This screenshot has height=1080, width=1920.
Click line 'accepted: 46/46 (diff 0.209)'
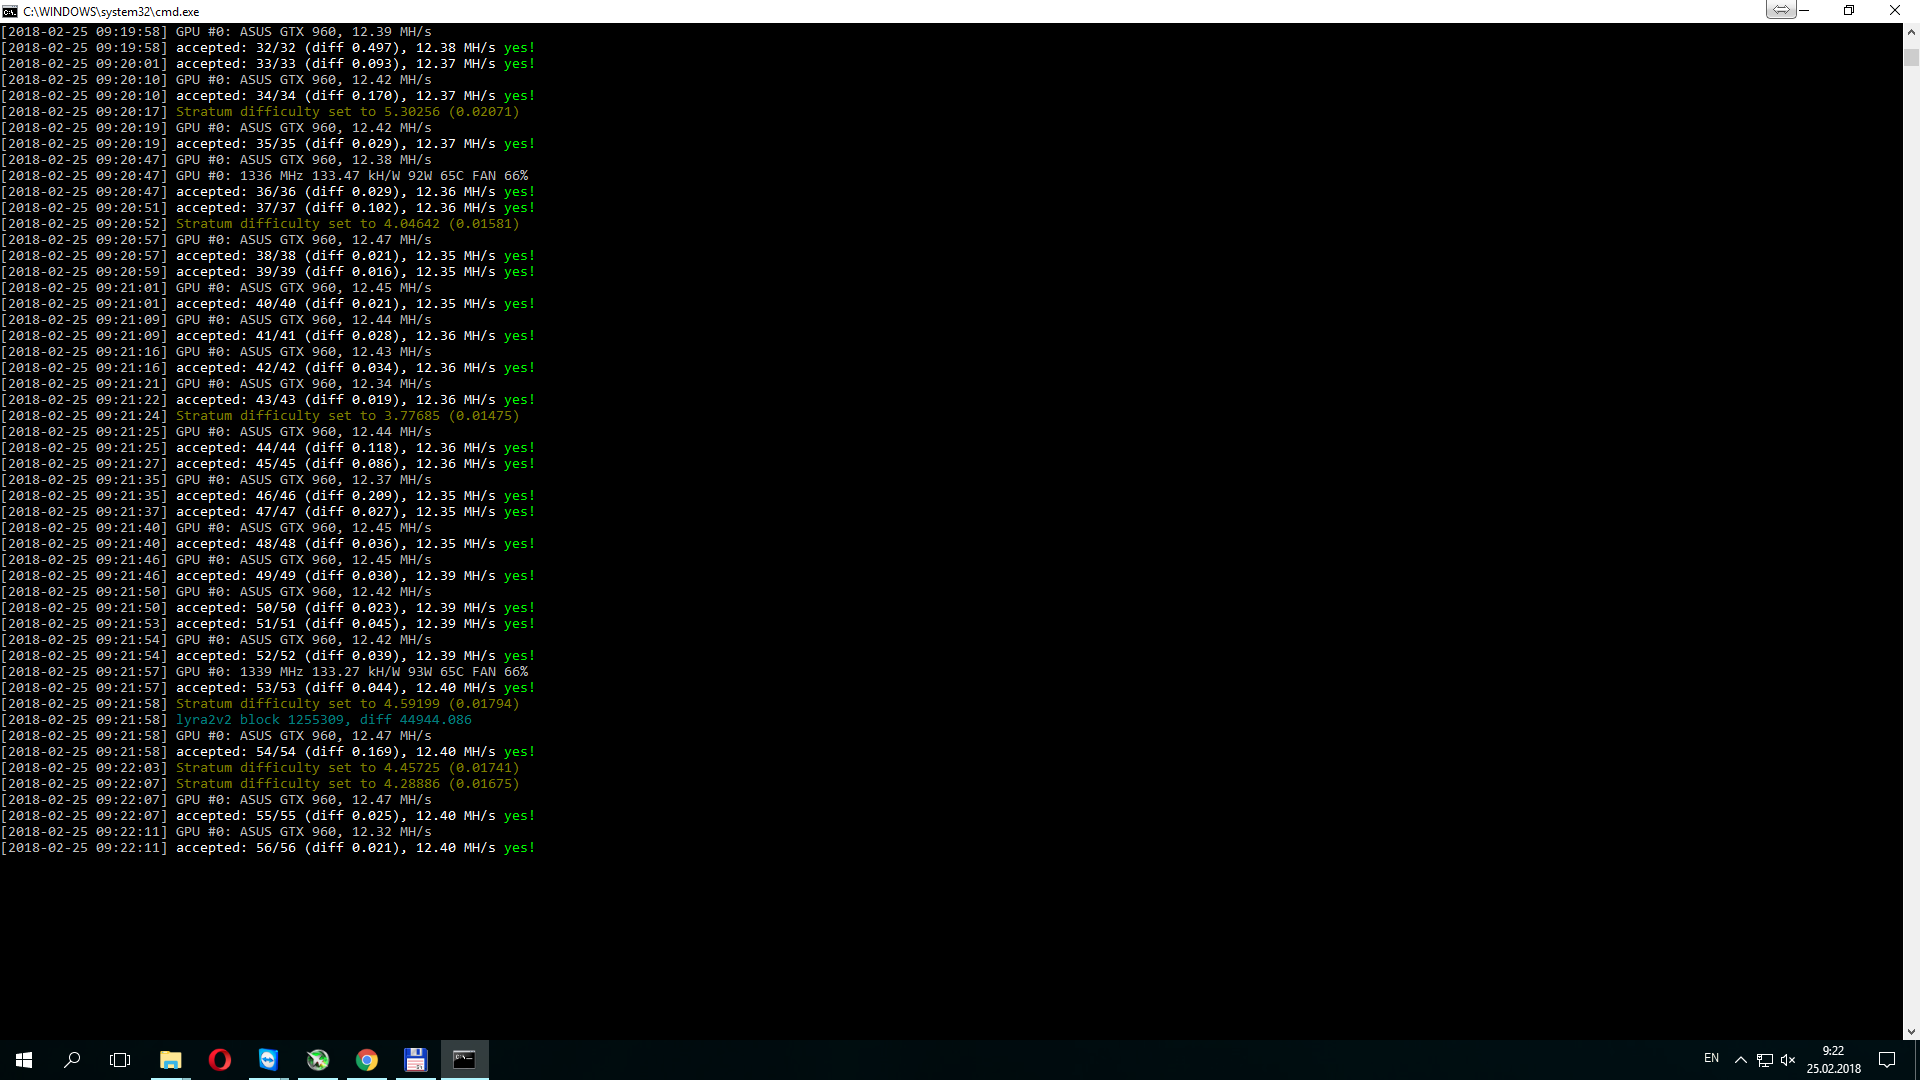268,496
